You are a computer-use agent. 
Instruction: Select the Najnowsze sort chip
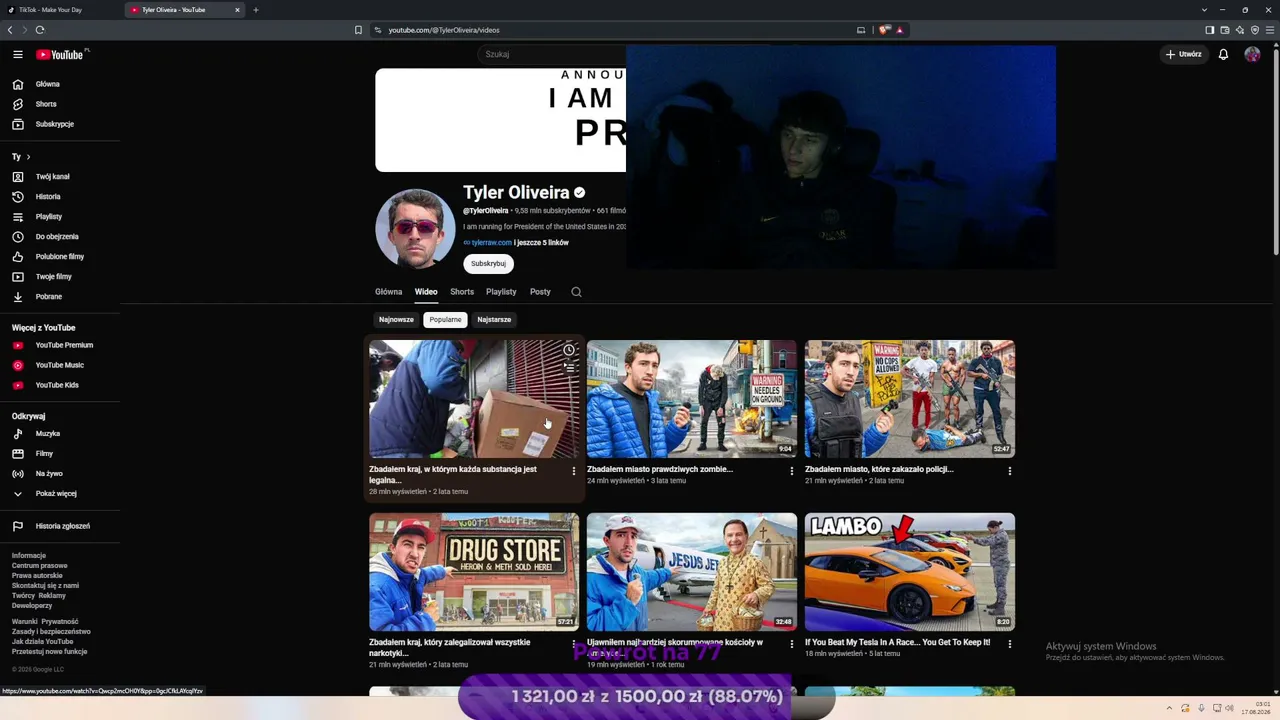(x=396, y=320)
